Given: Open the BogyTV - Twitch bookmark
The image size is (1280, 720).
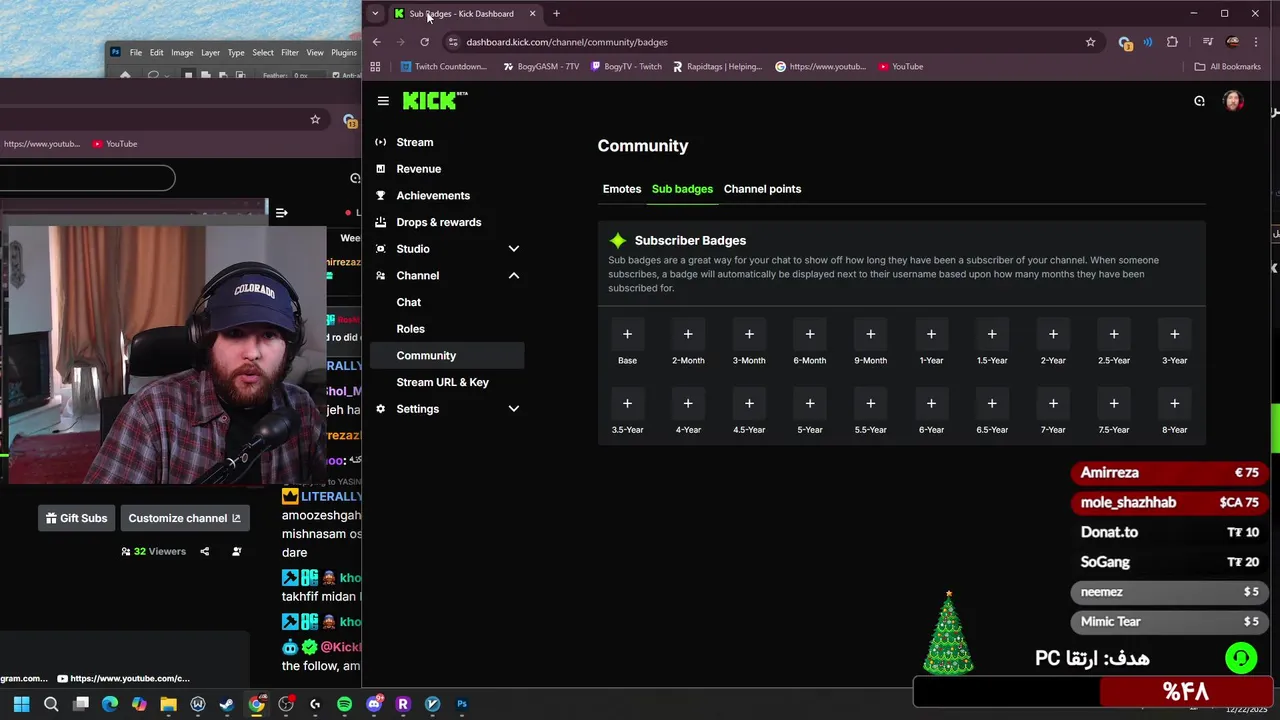Looking at the screenshot, I should (x=627, y=67).
